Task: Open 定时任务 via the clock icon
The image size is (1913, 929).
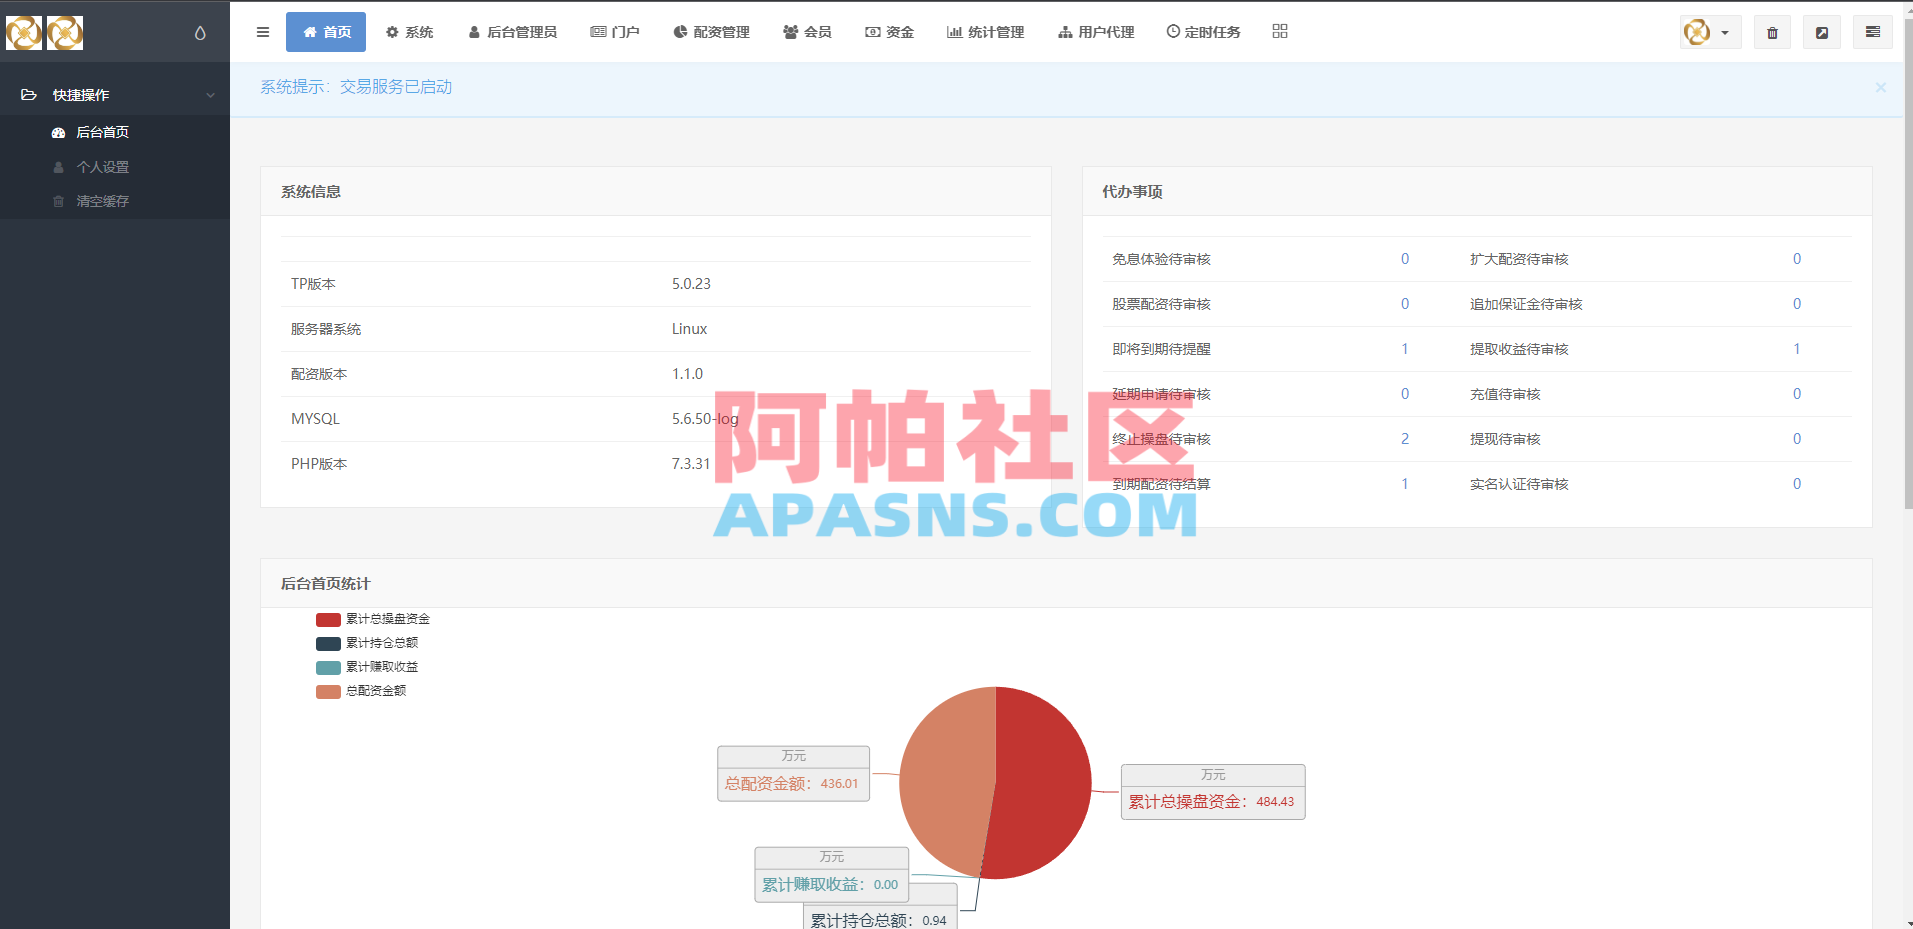Action: coord(1171,31)
